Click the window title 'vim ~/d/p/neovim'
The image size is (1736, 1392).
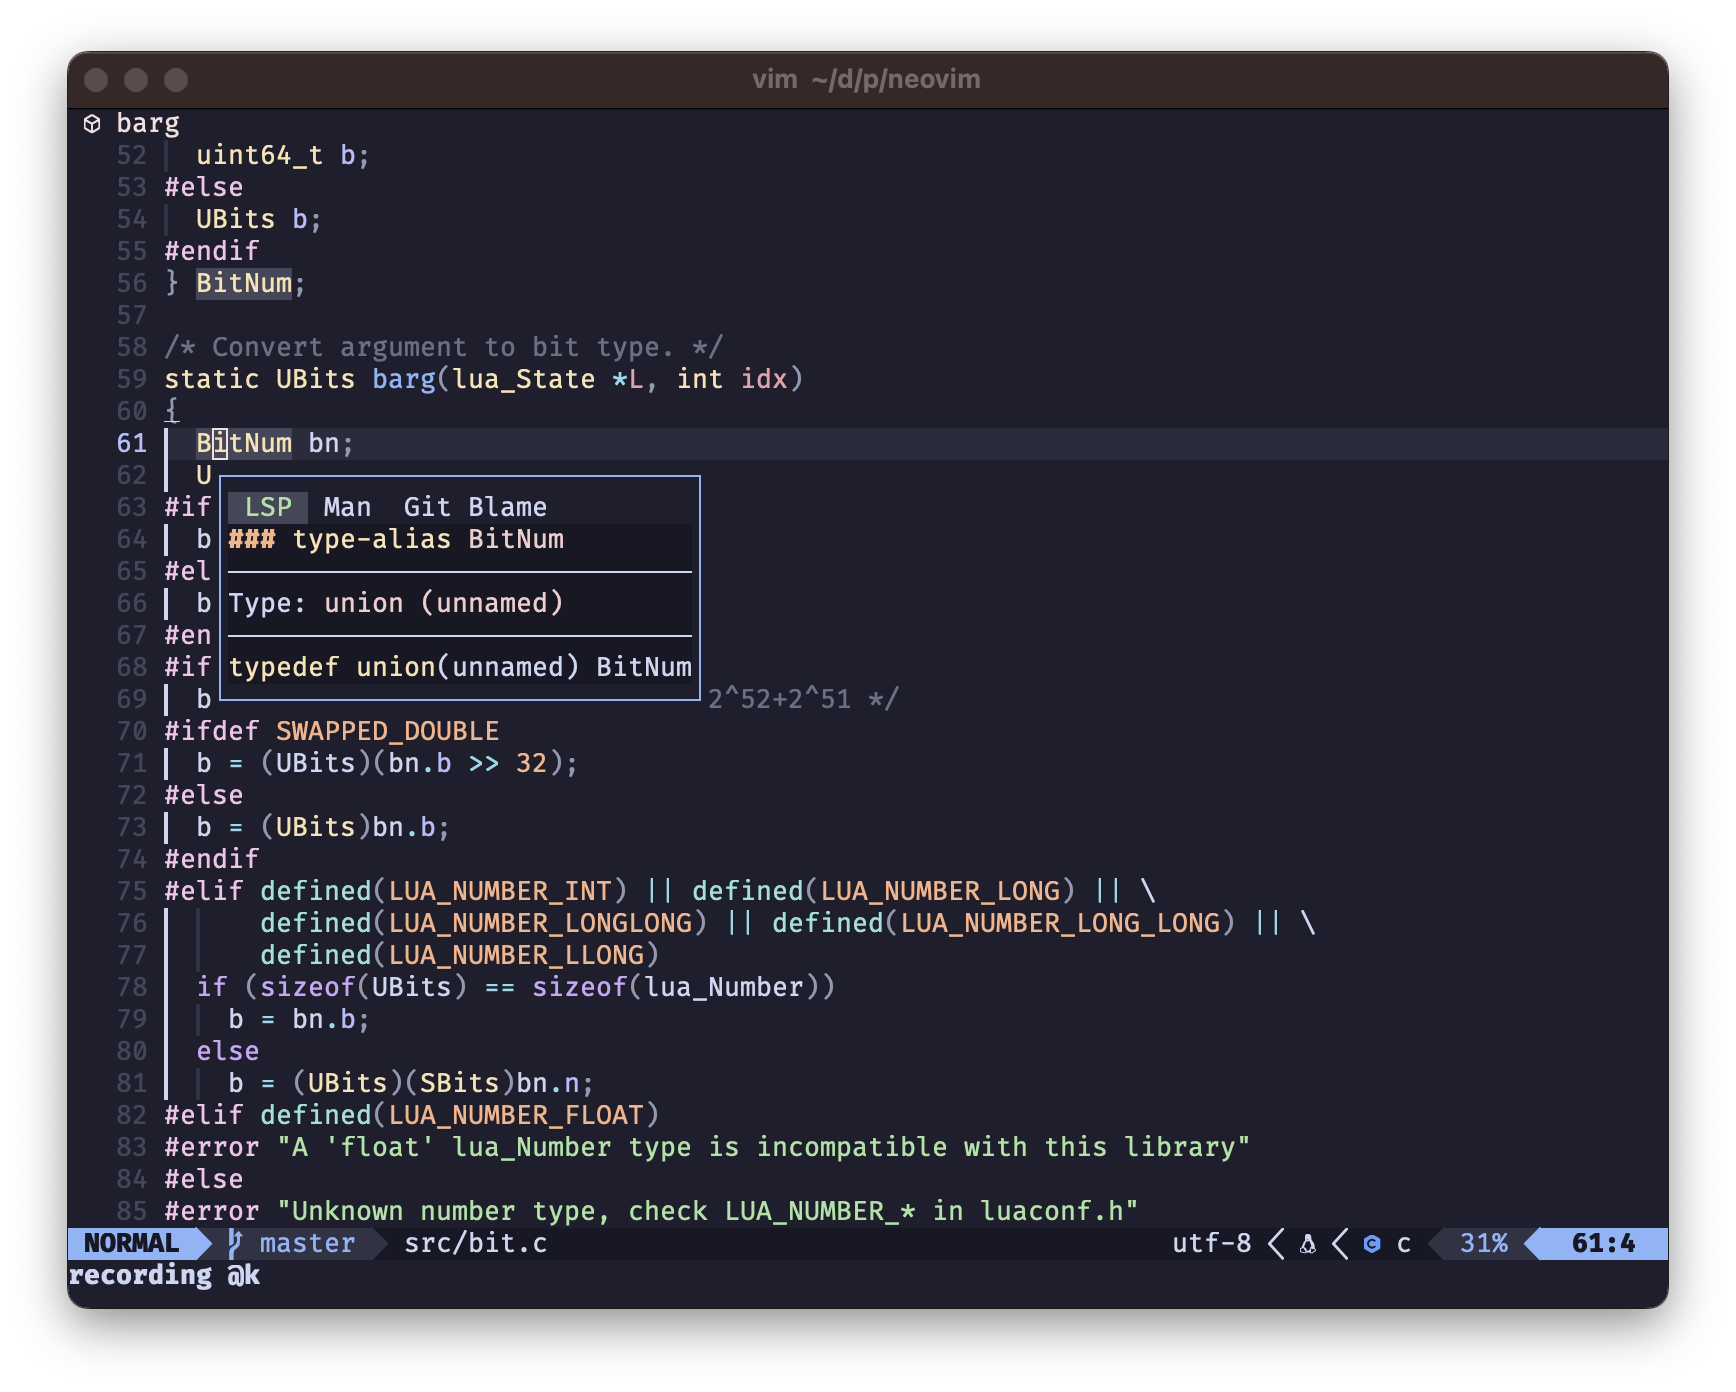pos(866,79)
